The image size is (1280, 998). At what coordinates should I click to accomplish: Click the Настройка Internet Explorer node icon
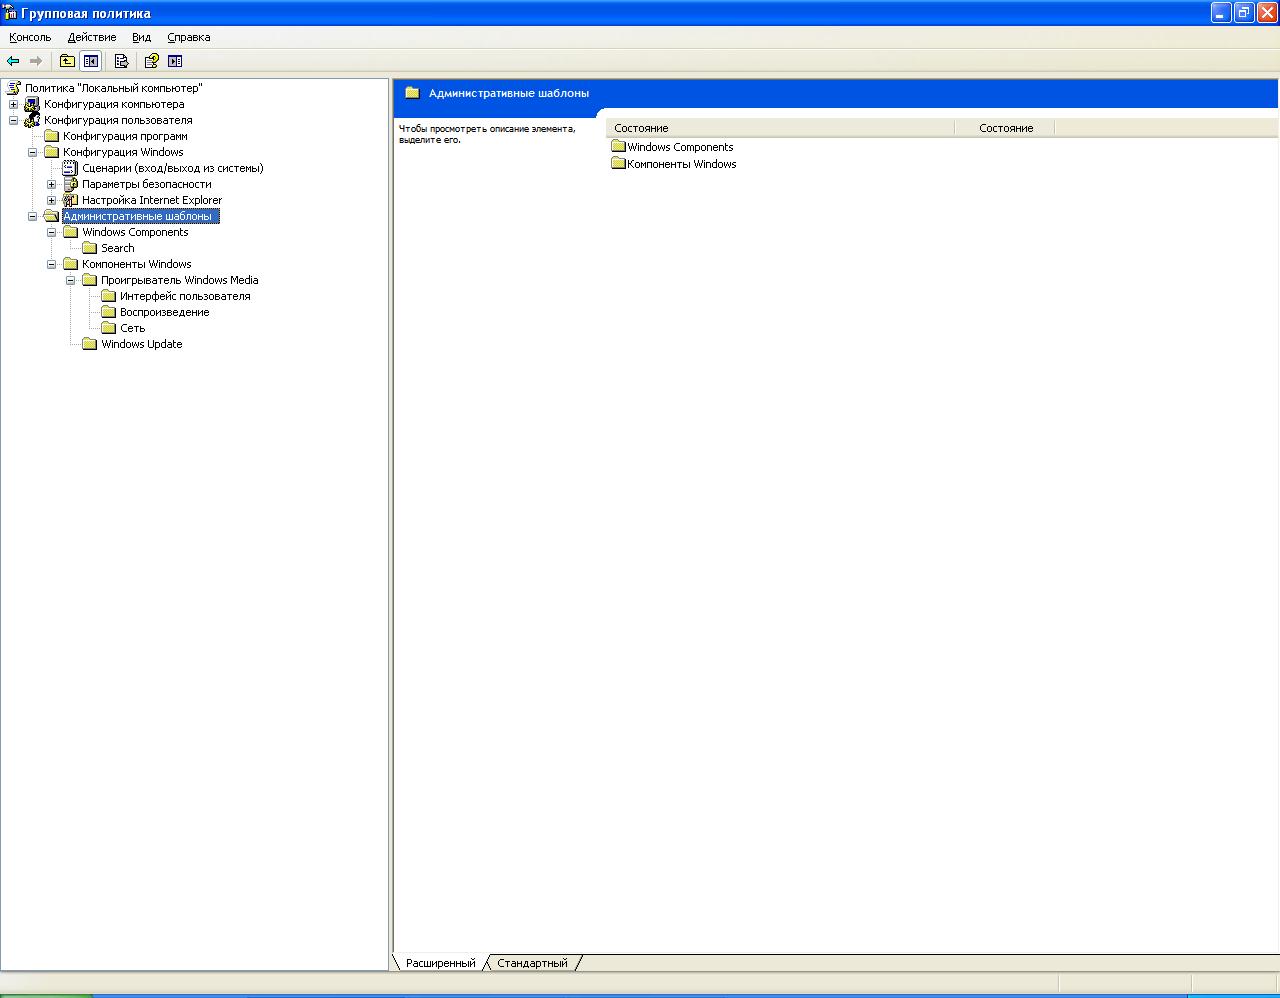(70, 200)
